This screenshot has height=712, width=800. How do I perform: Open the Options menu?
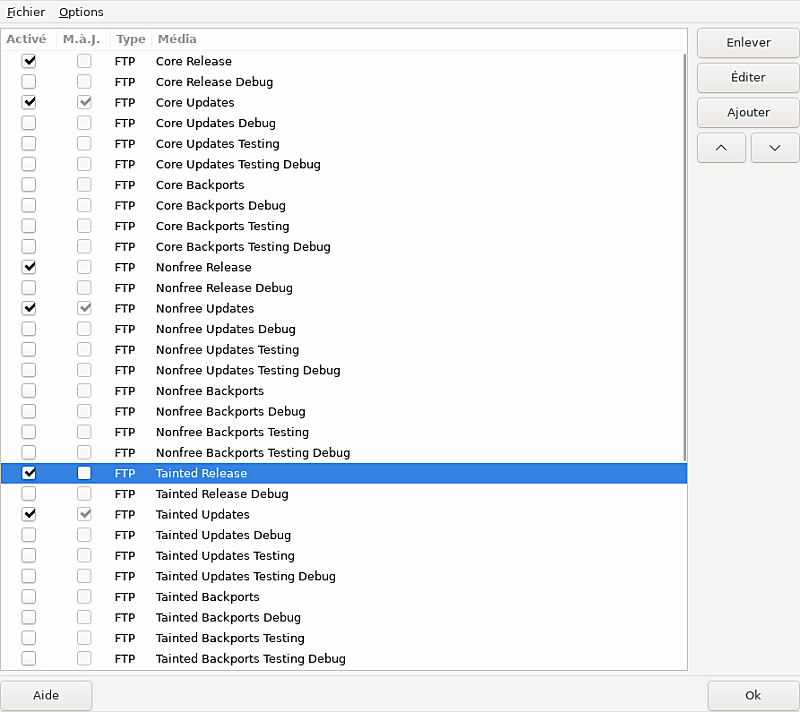(x=81, y=12)
